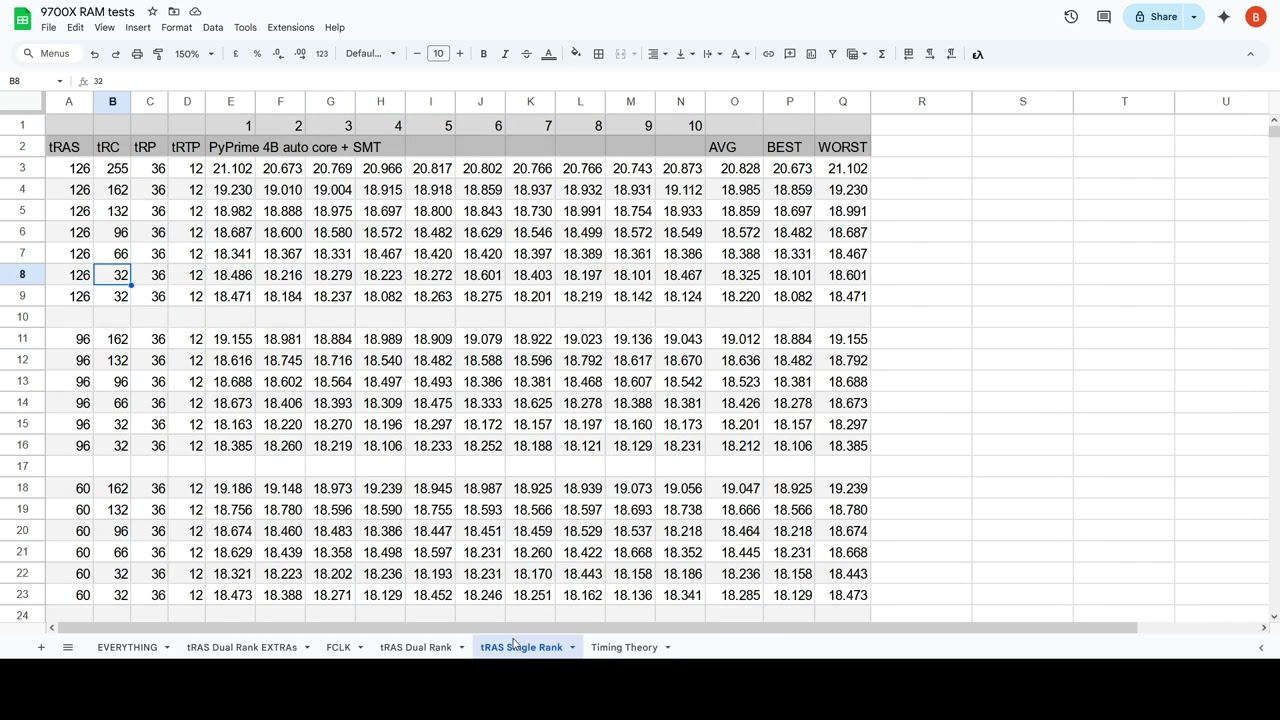Open the zoom 150% dropdown
The image size is (1280, 720).
point(194,54)
